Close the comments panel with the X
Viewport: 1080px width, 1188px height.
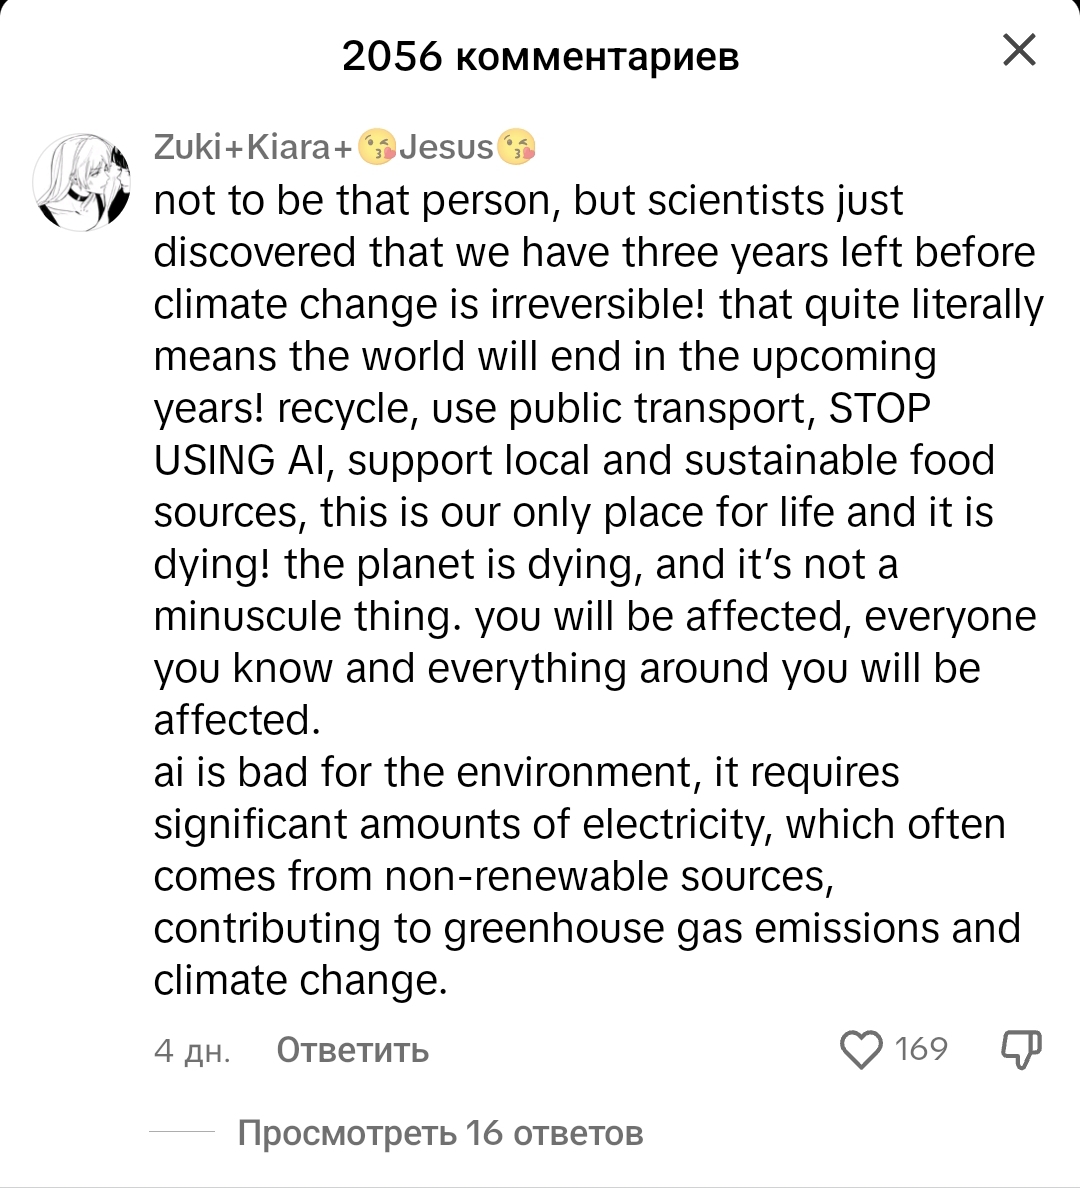click(1019, 50)
